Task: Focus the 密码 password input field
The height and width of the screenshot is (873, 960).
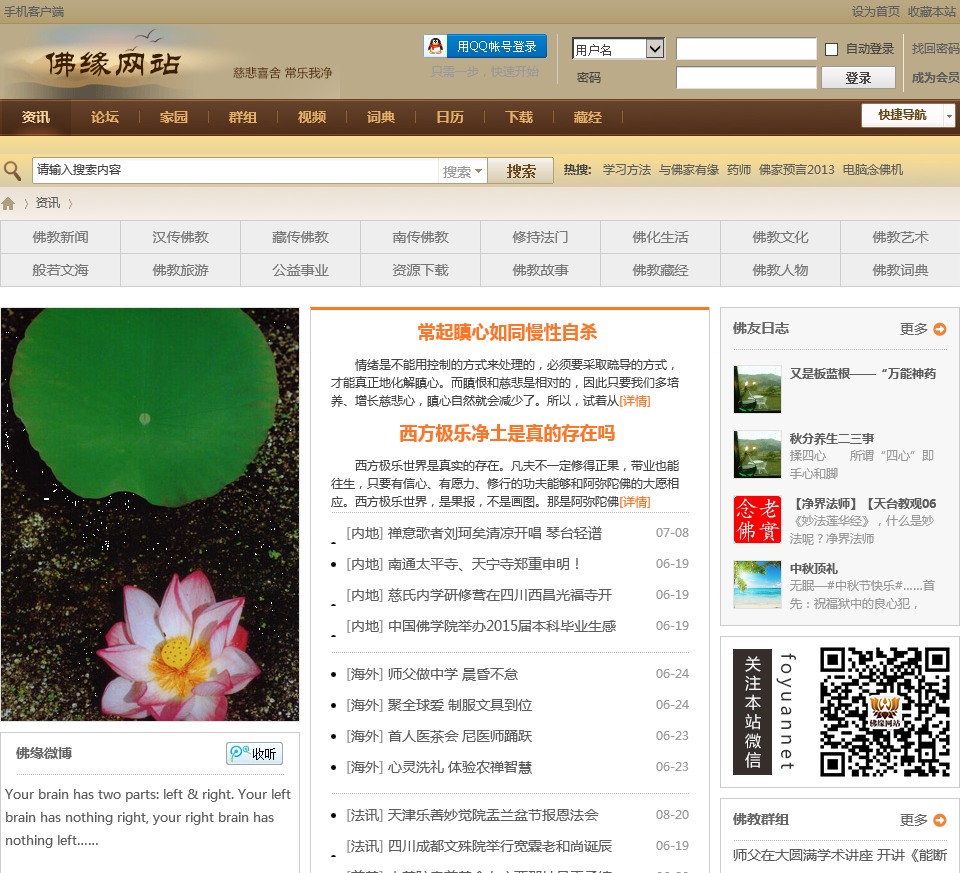Action: [x=746, y=78]
